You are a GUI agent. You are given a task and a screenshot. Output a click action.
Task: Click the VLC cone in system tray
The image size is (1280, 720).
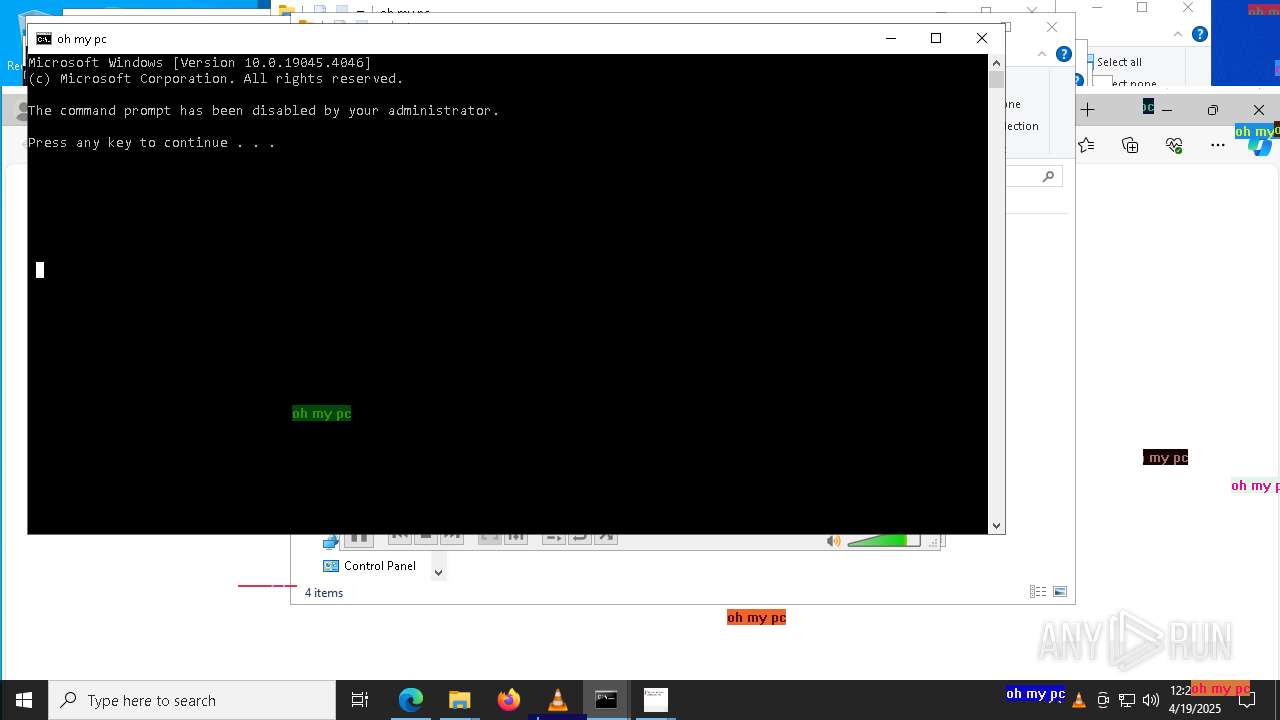point(1079,700)
